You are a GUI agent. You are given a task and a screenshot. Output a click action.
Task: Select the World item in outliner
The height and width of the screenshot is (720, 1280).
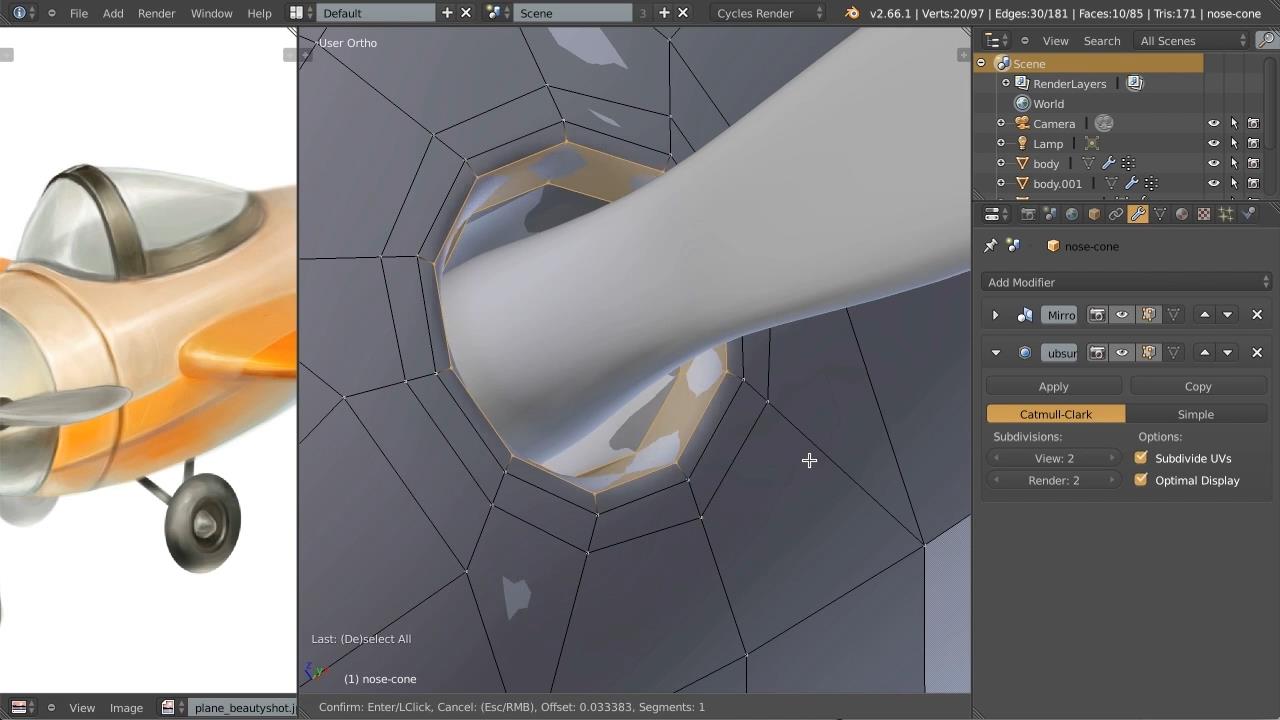pos(1048,104)
